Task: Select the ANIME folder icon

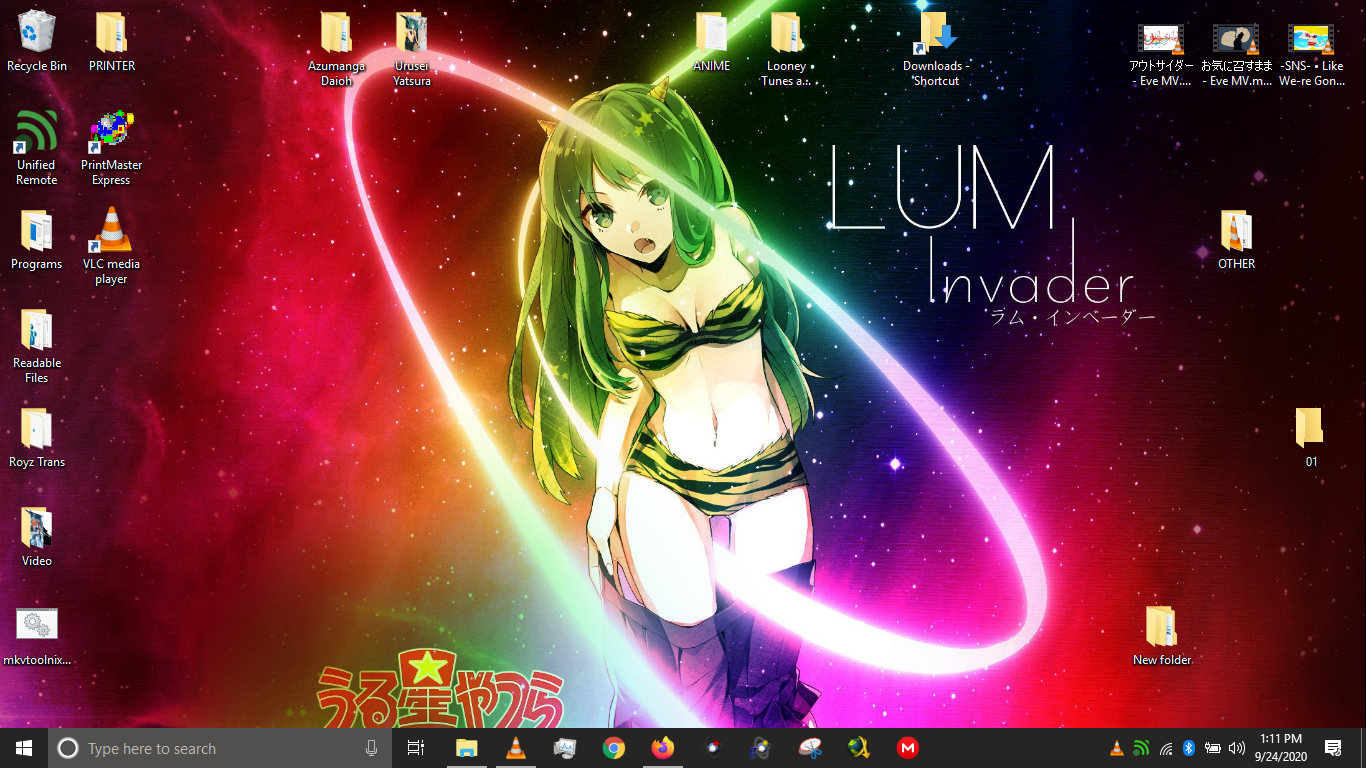Action: click(x=711, y=42)
